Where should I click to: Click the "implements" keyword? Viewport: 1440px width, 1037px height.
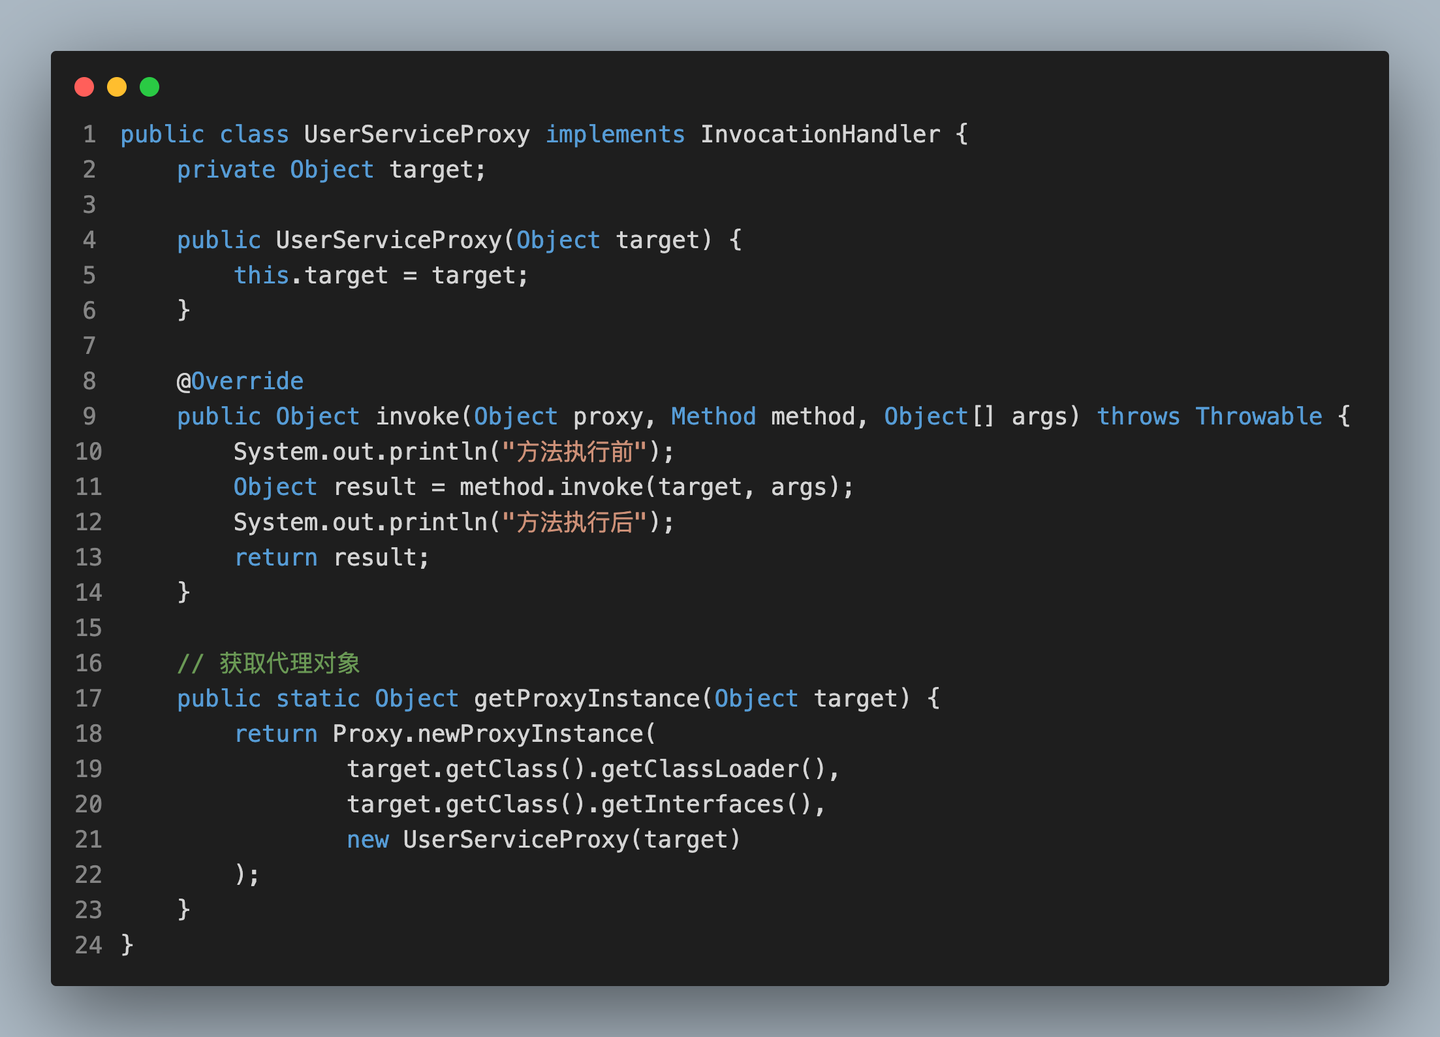[x=615, y=134]
